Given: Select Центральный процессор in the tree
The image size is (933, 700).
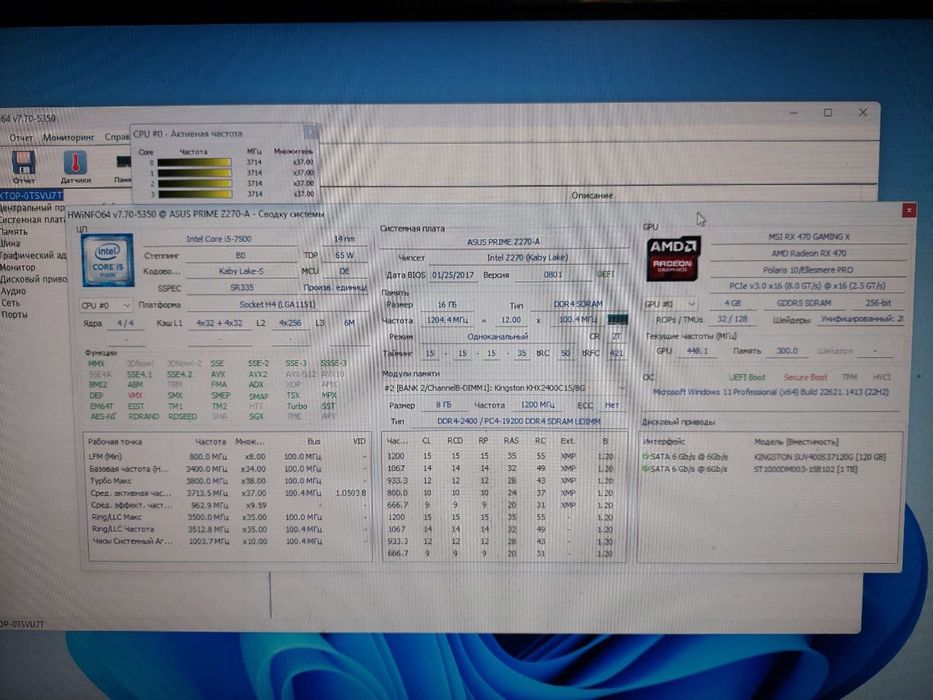Looking at the screenshot, I should click(x=33, y=208).
